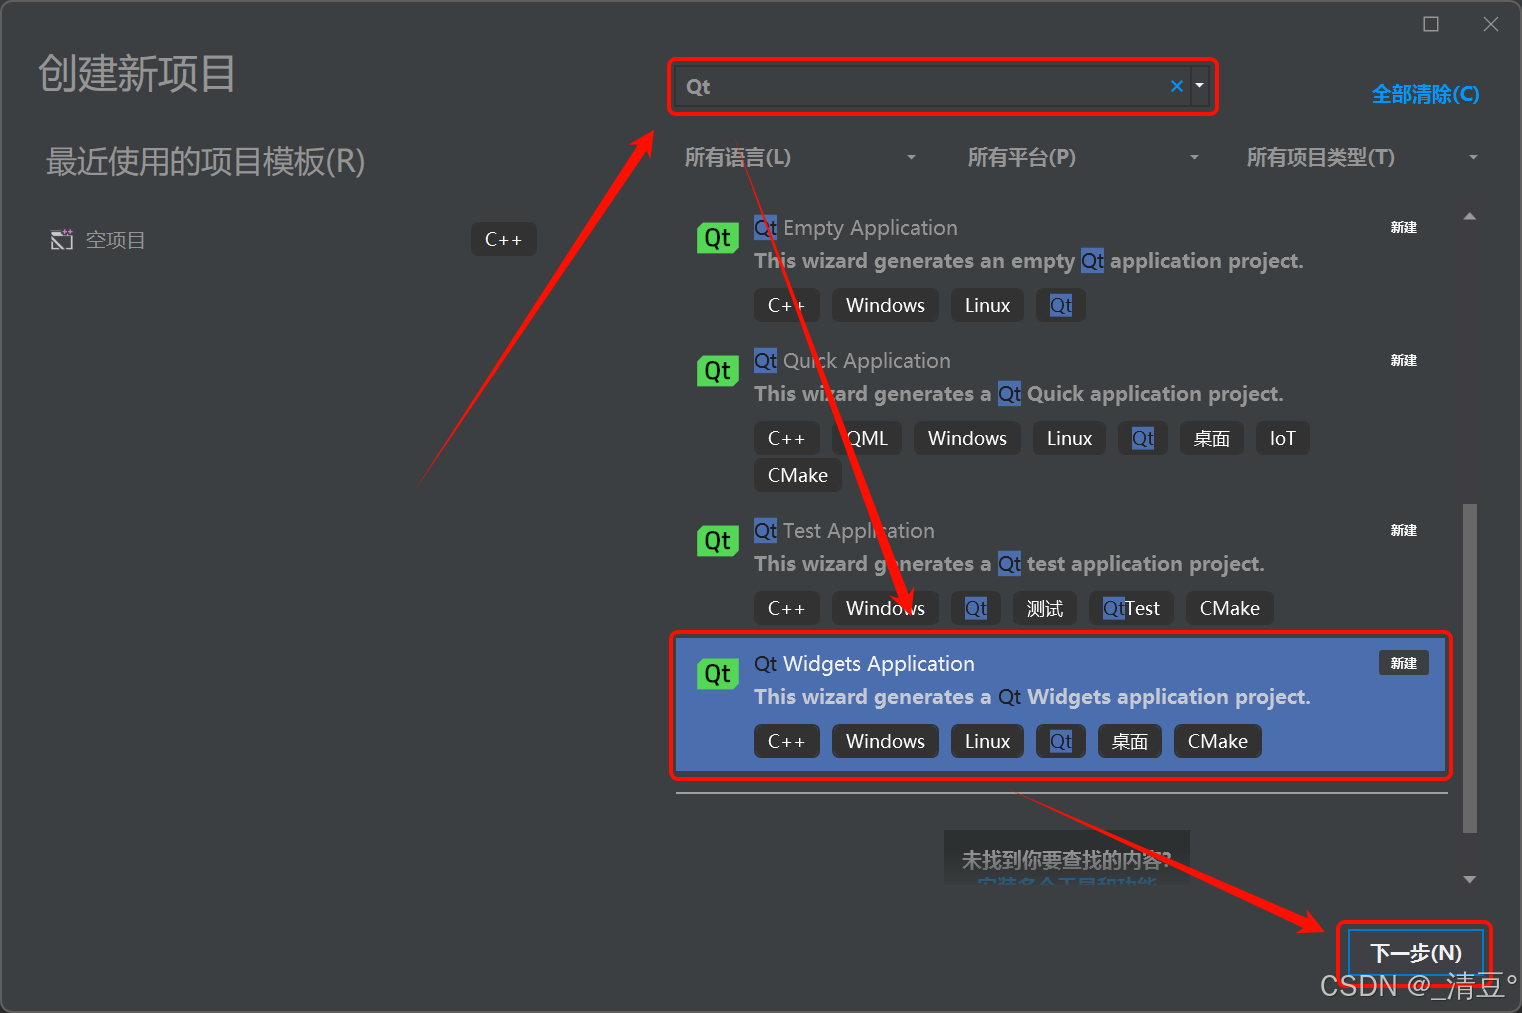Image resolution: width=1522 pixels, height=1013 pixels.
Task: Click the Qt Widgets Application green icon
Action: coord(717,674)
